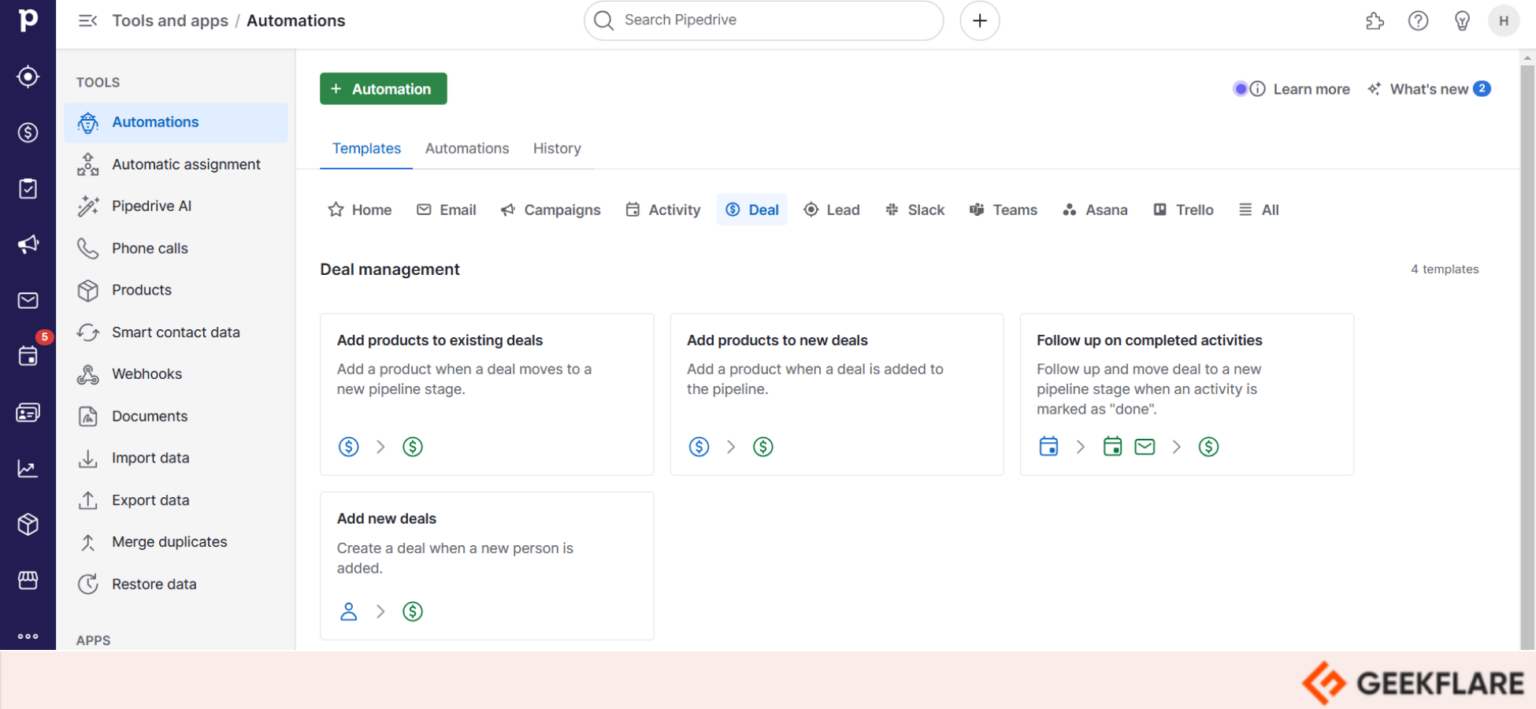Click the APPS section heading

tap(93, 640)
